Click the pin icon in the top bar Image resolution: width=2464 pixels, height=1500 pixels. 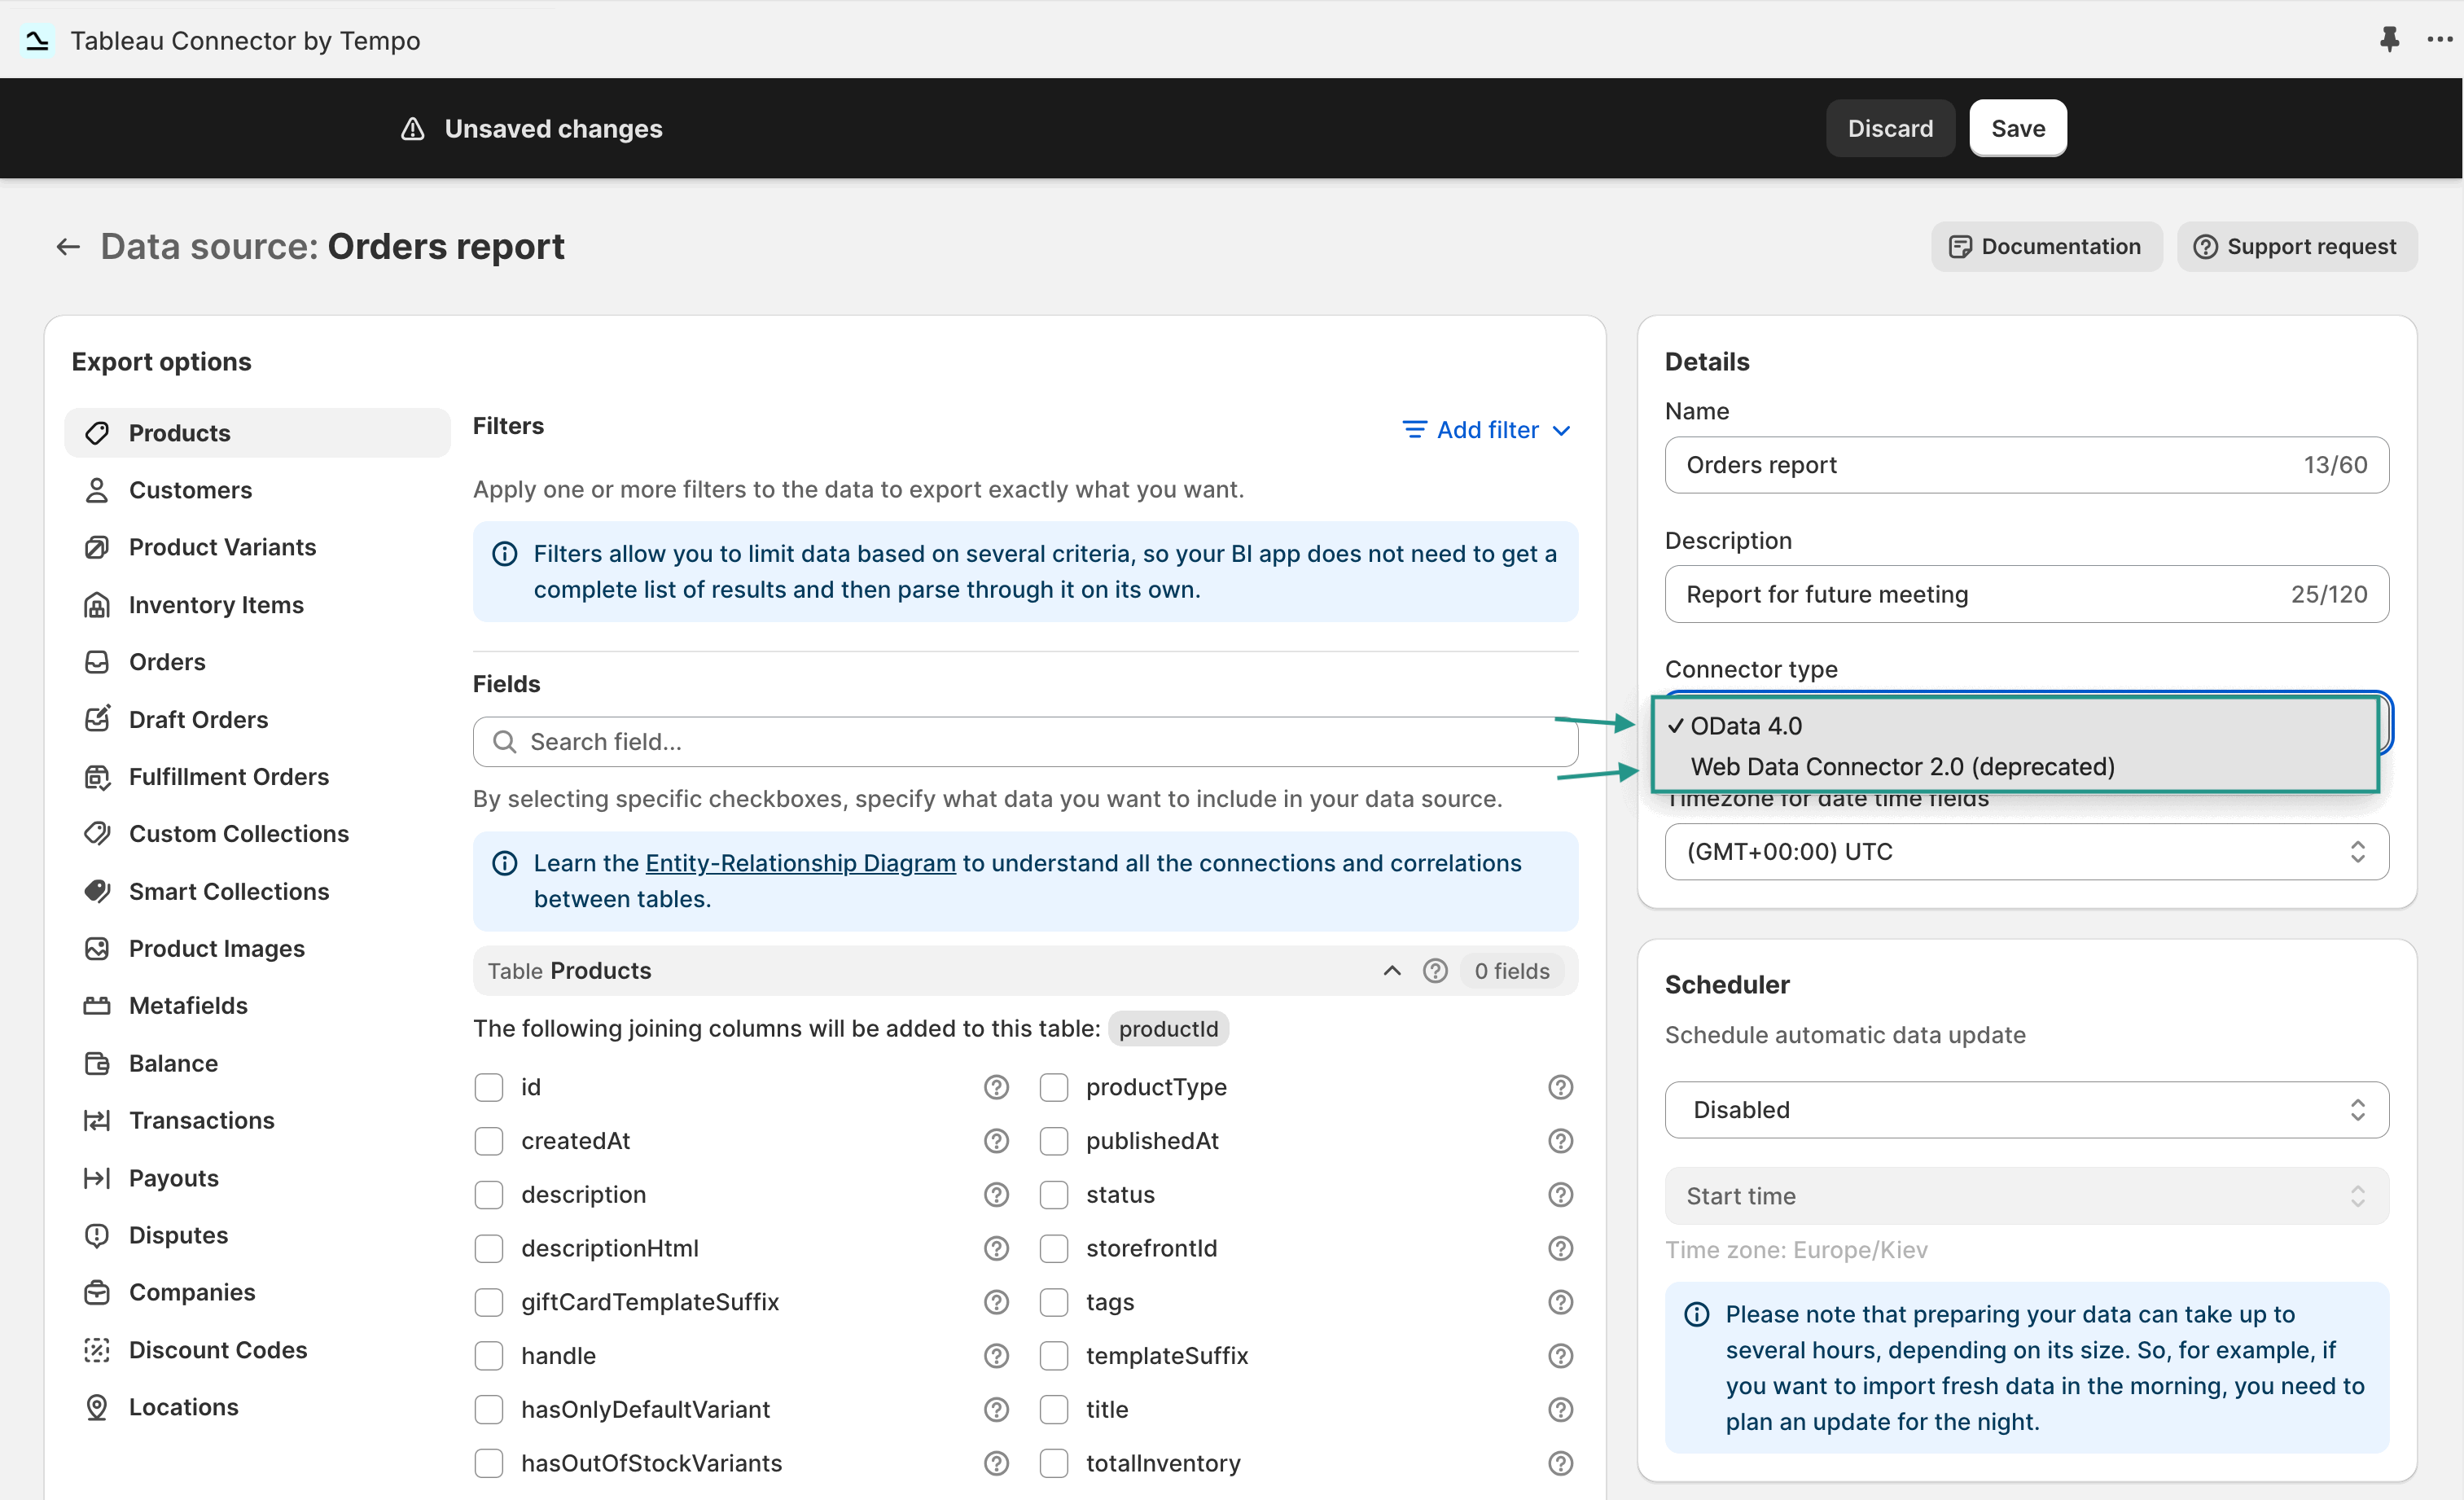pos(2390,40)
